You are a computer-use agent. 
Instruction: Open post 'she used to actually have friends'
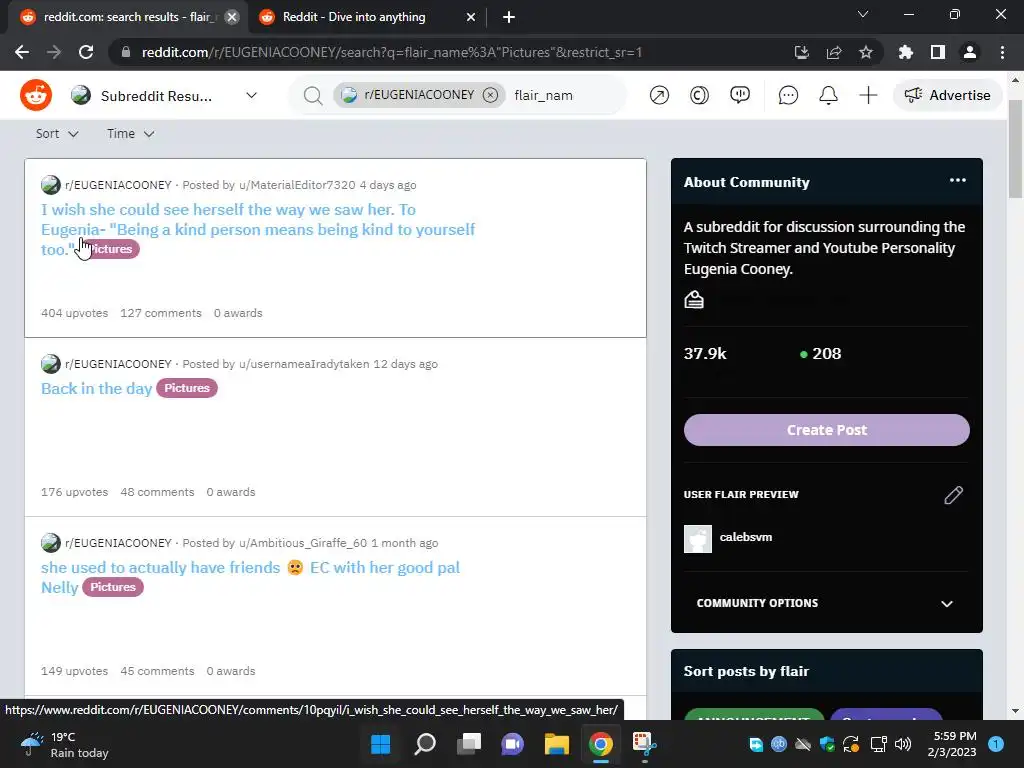(x=250, y=577)
